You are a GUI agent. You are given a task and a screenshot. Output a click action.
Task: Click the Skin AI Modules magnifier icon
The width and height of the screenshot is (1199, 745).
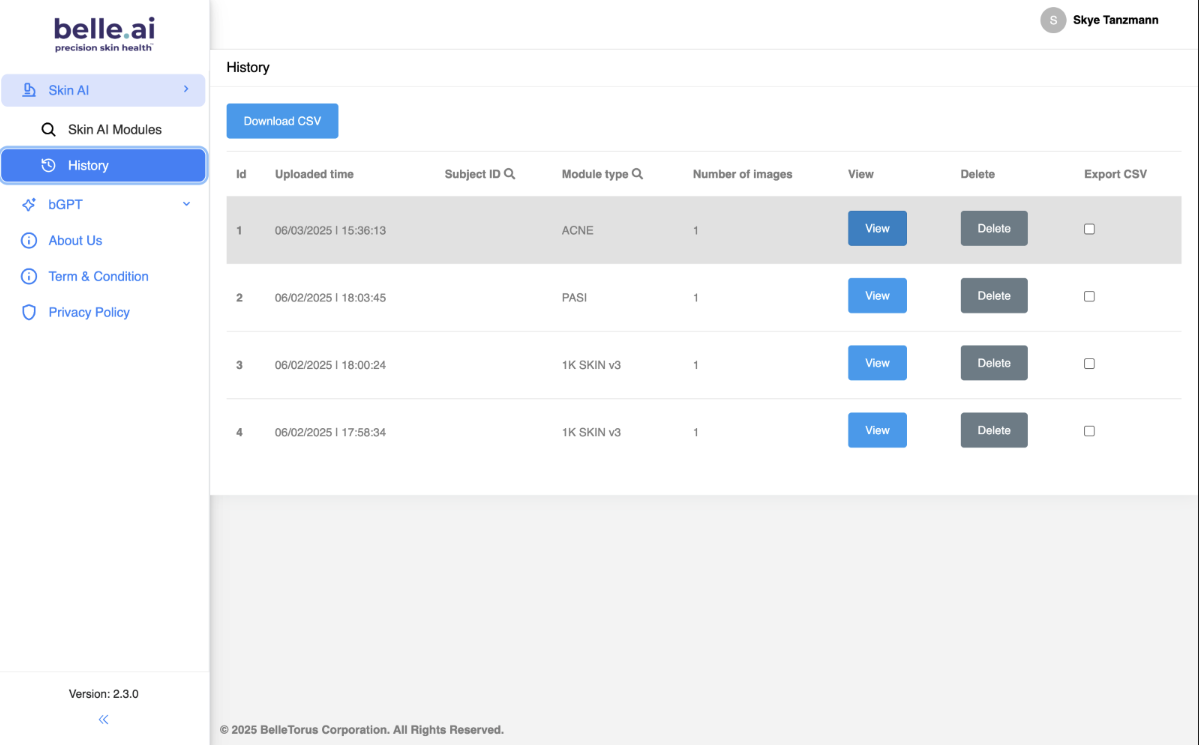pos(48,129)
